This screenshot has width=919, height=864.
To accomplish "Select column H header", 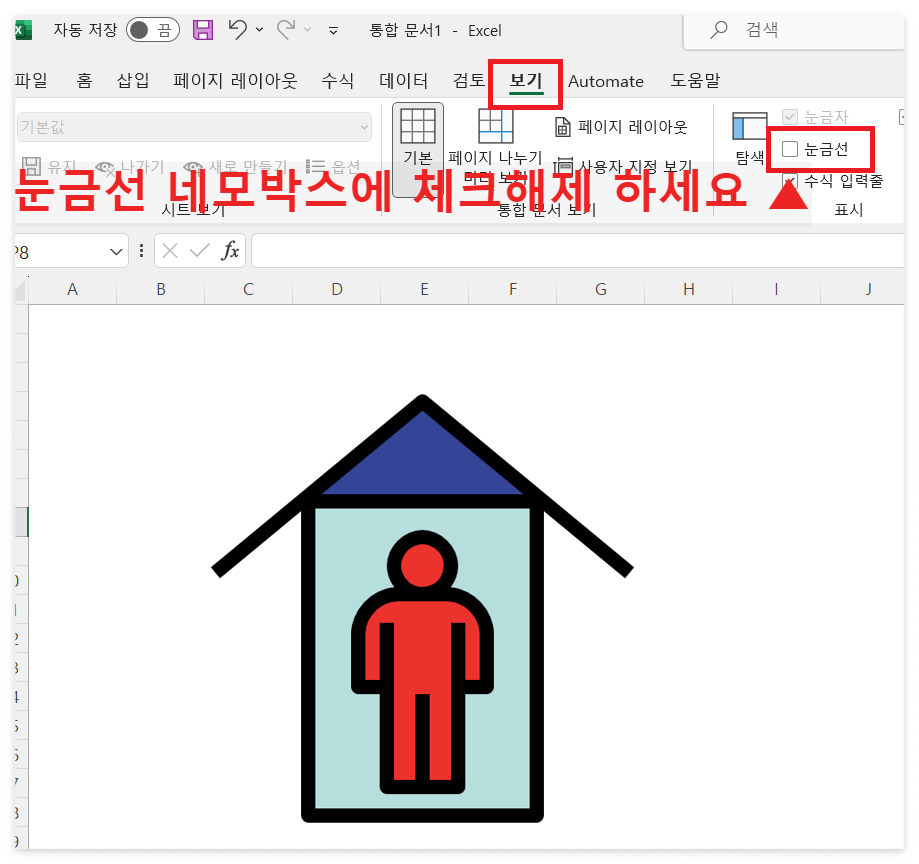I will coord(689,290).
